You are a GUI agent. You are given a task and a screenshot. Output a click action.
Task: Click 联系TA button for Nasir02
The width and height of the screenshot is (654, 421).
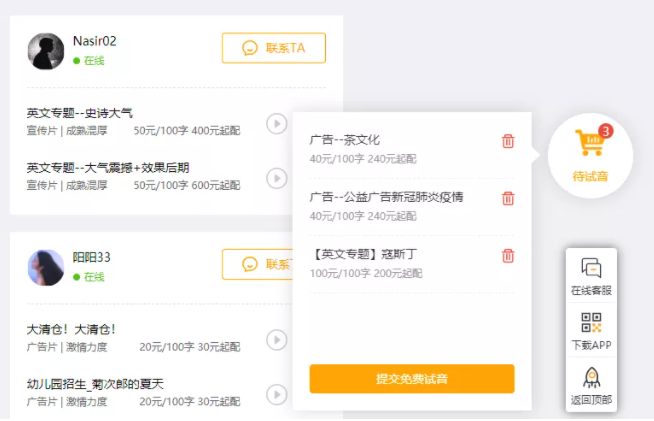click(273, 48)
